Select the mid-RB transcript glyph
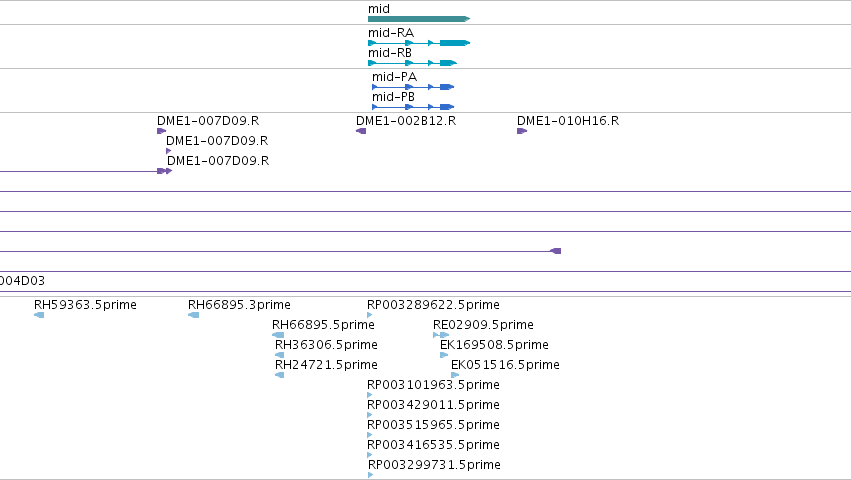The image size is (851, 480). click(412, 63)
